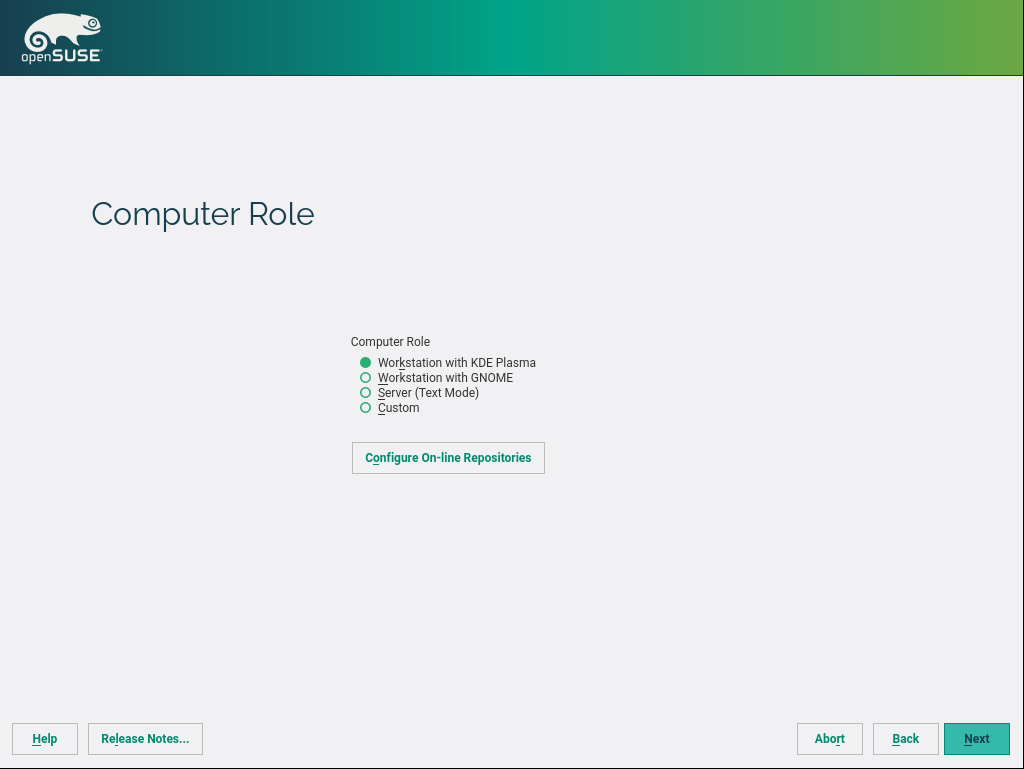The image size is (1024, 769).
Task: Pick the Custom role radio button
Action: (366, 408)
